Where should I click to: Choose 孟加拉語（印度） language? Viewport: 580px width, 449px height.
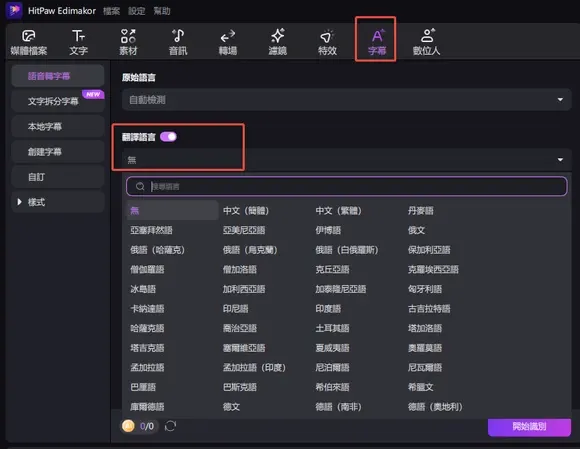click(254, 367)
